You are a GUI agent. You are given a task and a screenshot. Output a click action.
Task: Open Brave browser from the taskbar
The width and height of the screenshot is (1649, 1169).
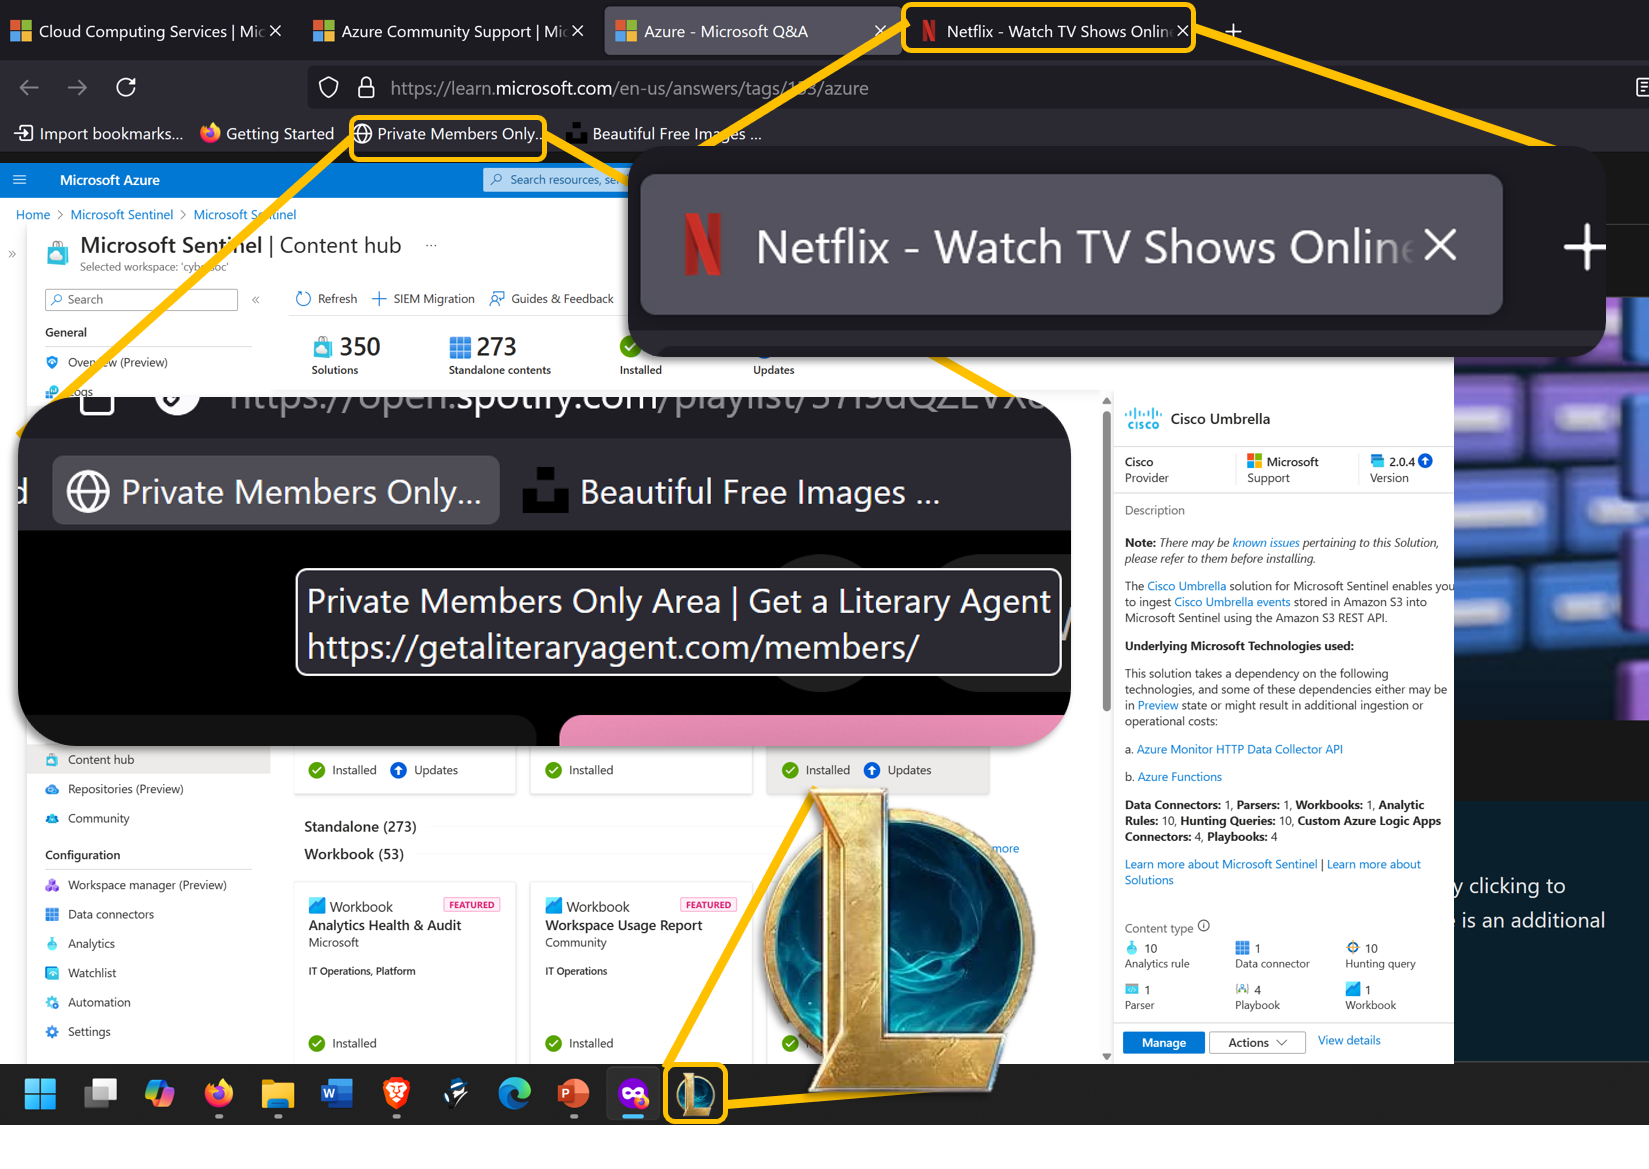pos(397,1093)
